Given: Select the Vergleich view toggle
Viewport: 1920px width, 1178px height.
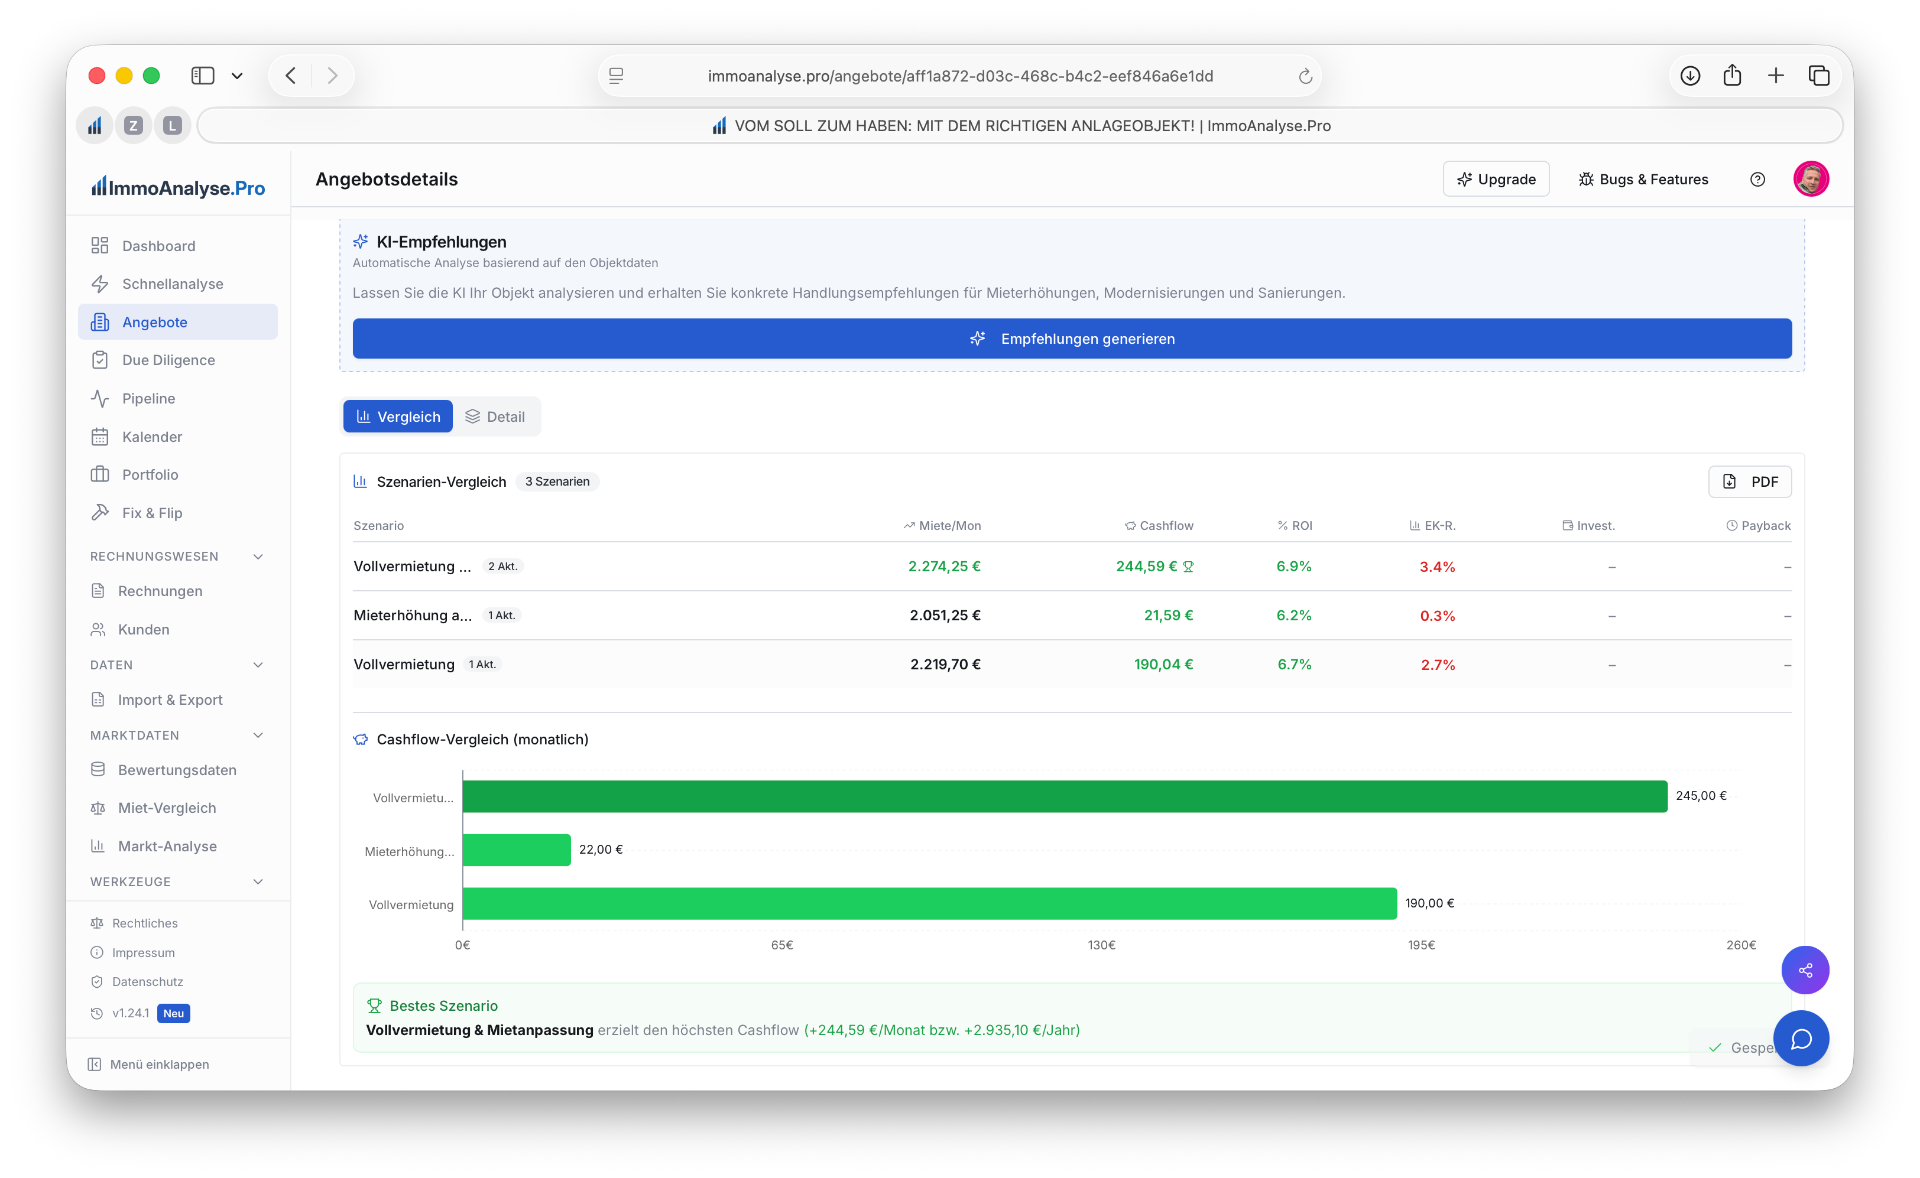Looking at the screenshot, I should 398,417.
